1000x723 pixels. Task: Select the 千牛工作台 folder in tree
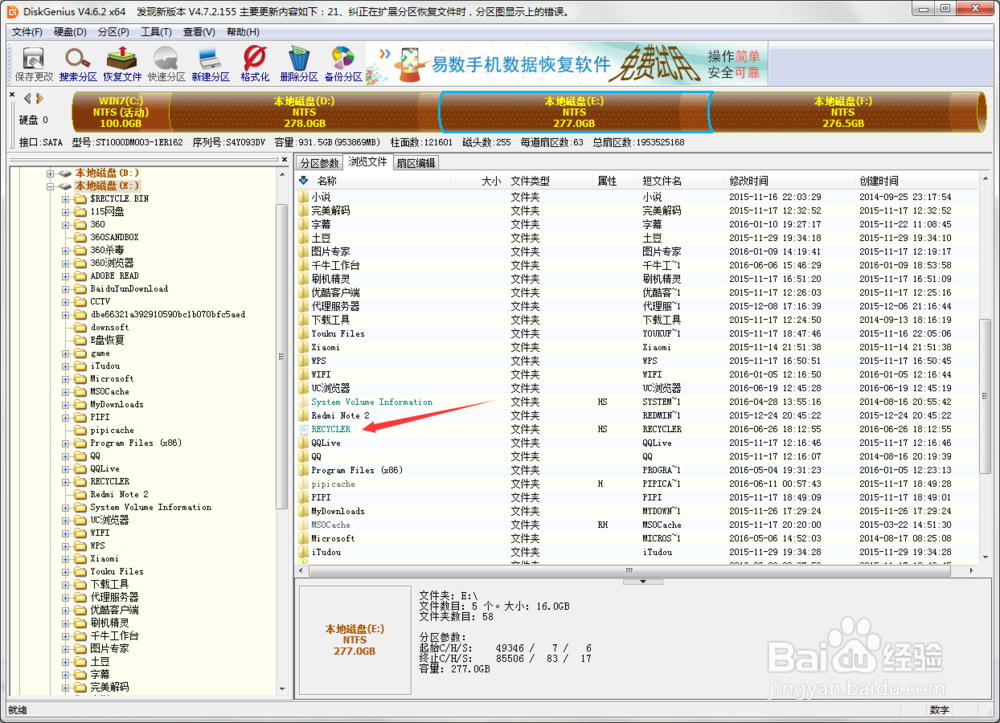(114, 636)
